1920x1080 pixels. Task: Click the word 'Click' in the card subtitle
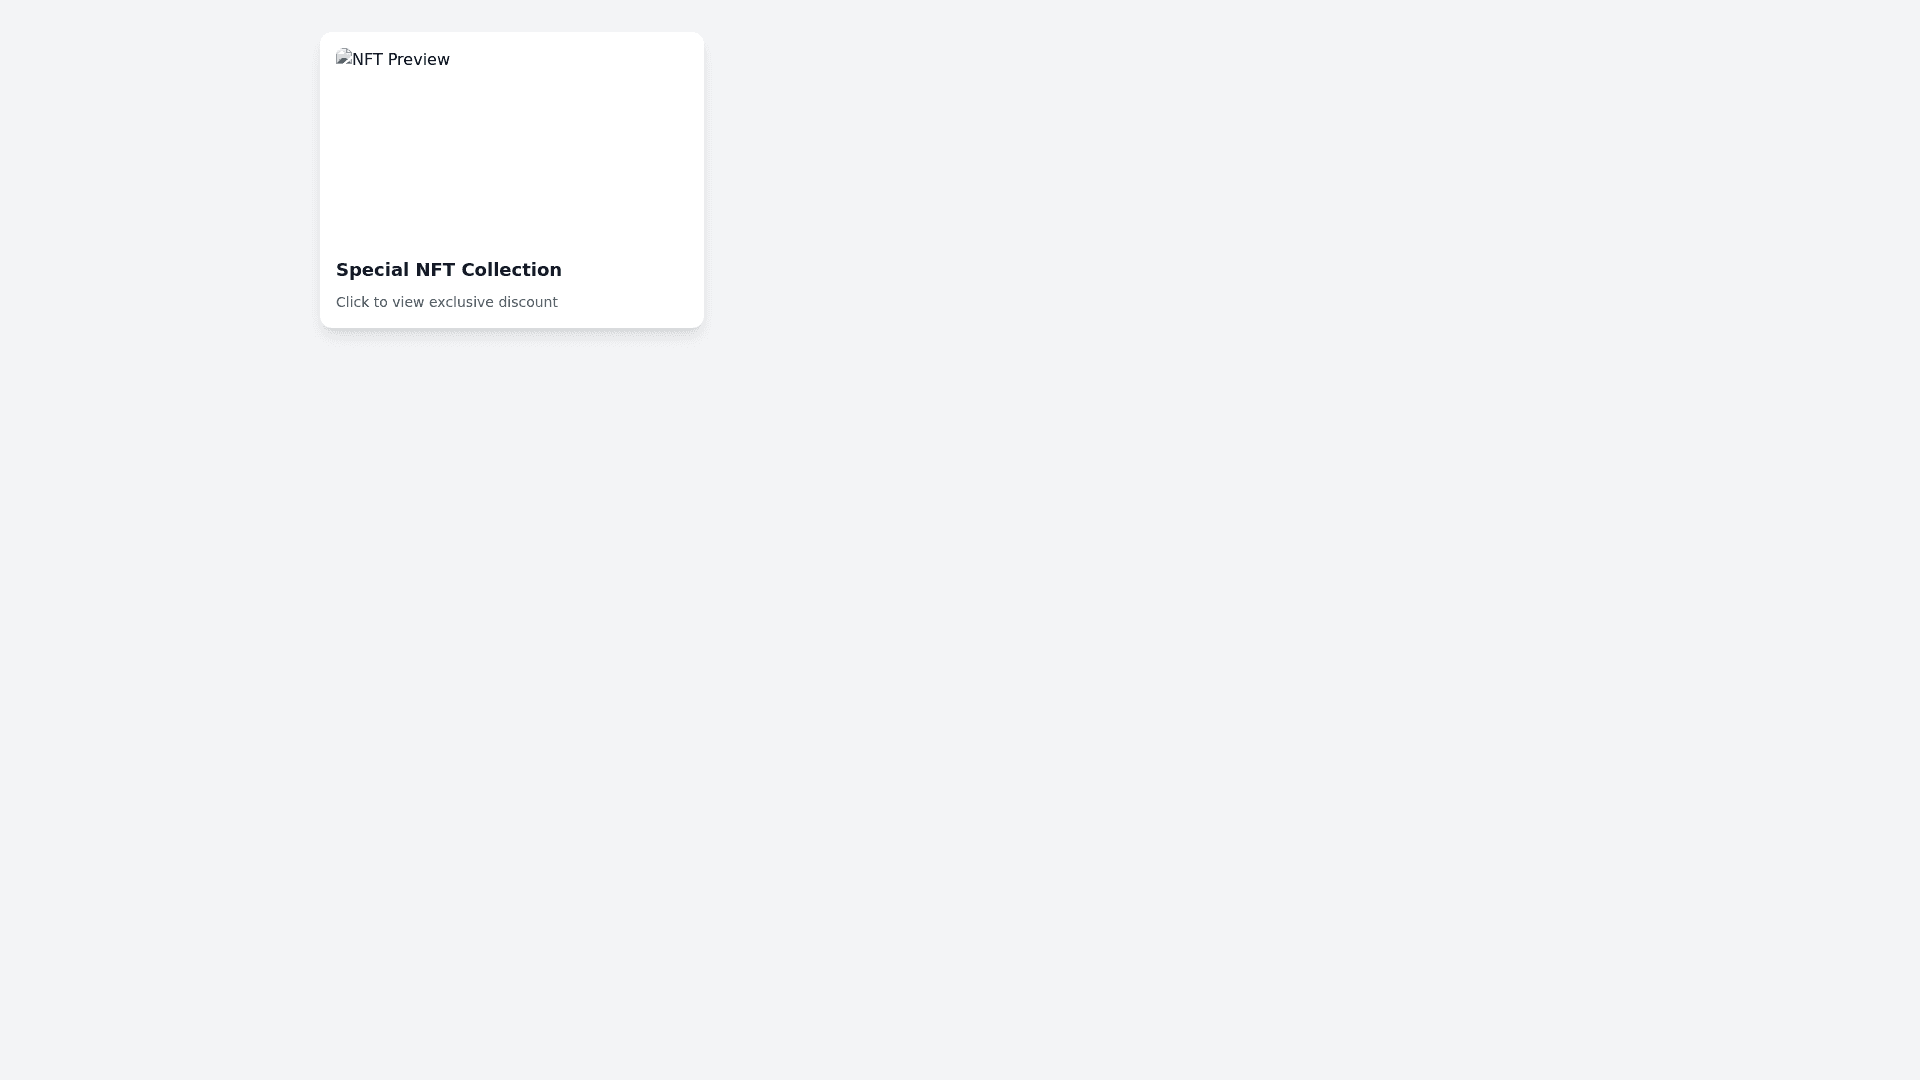(353, 302)
